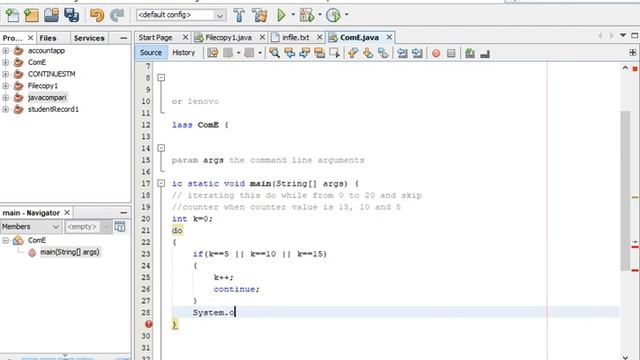Screen dimensions: 640x360
Task: Find previous occurrence in editor toolbar
Action: (289, 53)
